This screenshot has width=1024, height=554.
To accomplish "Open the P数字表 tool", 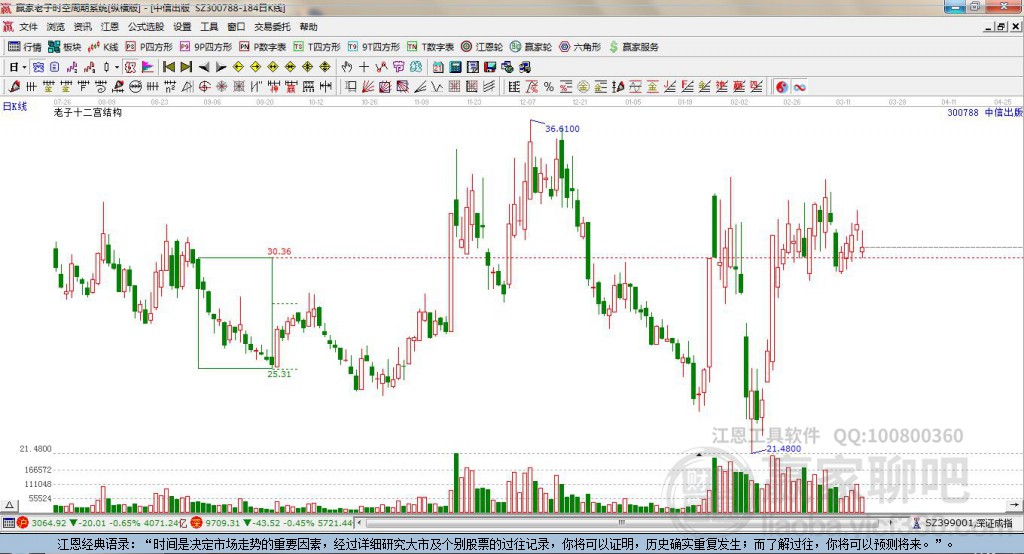I will coord(263,46).
